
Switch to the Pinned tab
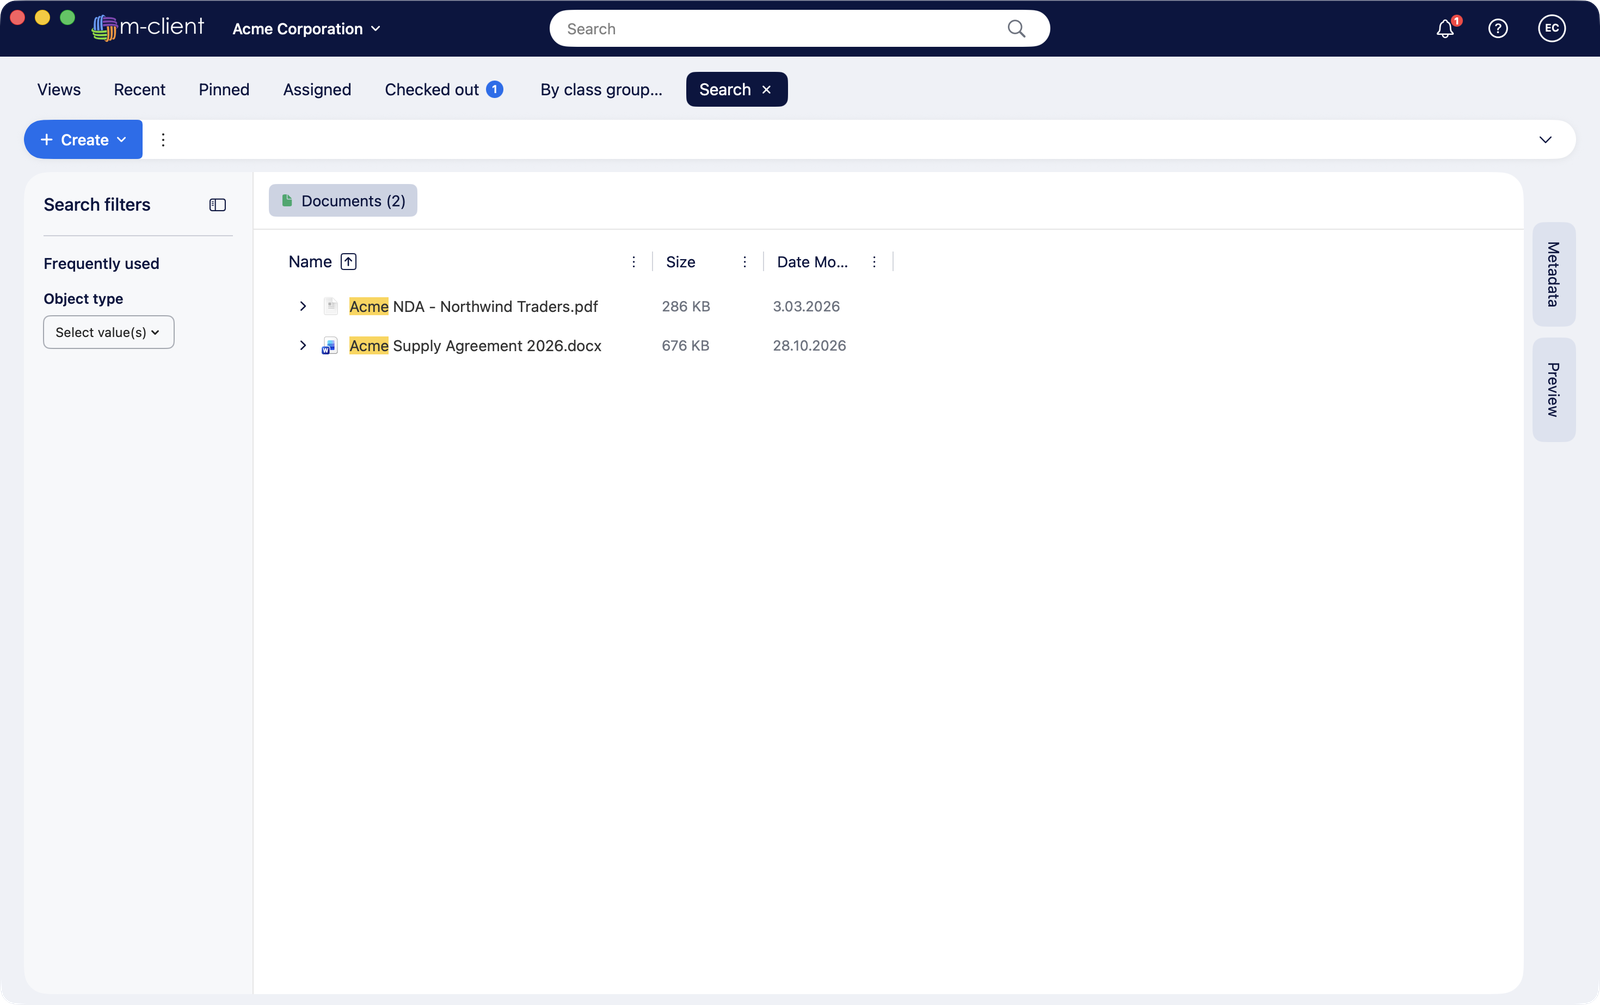(224, 90)
